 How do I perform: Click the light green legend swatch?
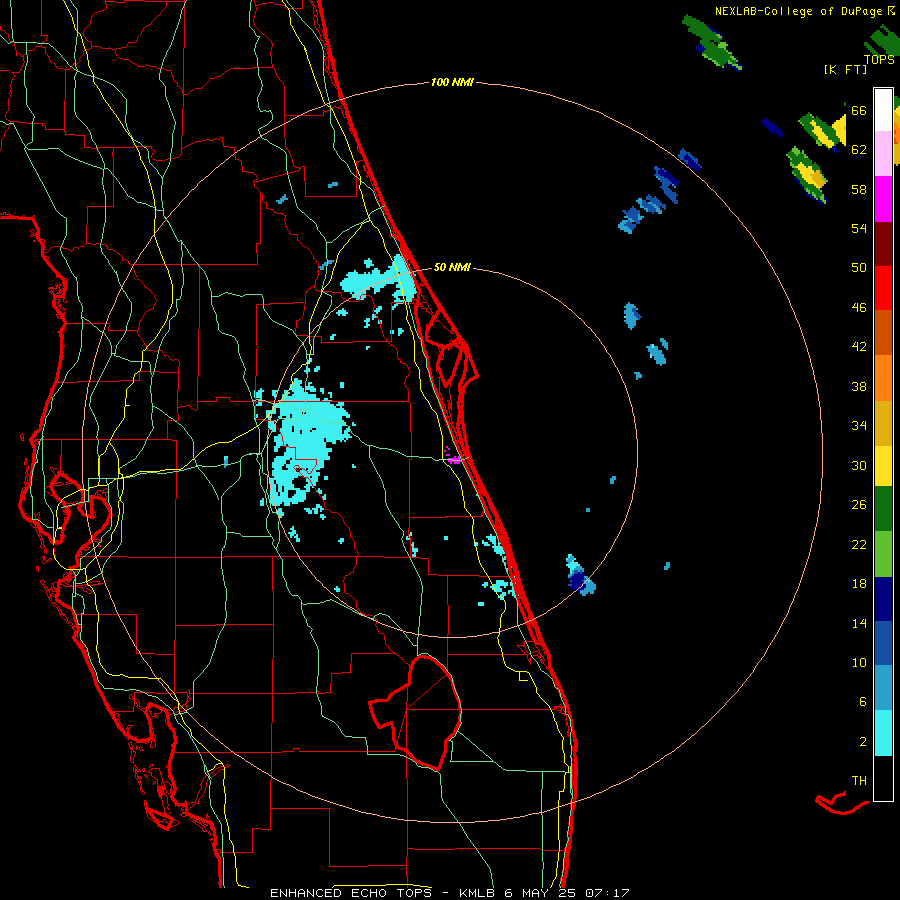coord(883,554)
